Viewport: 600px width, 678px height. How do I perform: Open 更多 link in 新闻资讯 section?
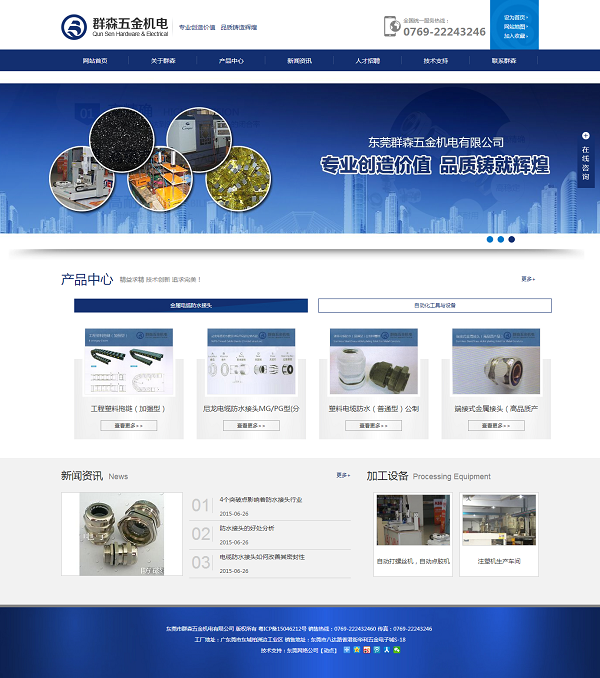(x=343, y=475)
